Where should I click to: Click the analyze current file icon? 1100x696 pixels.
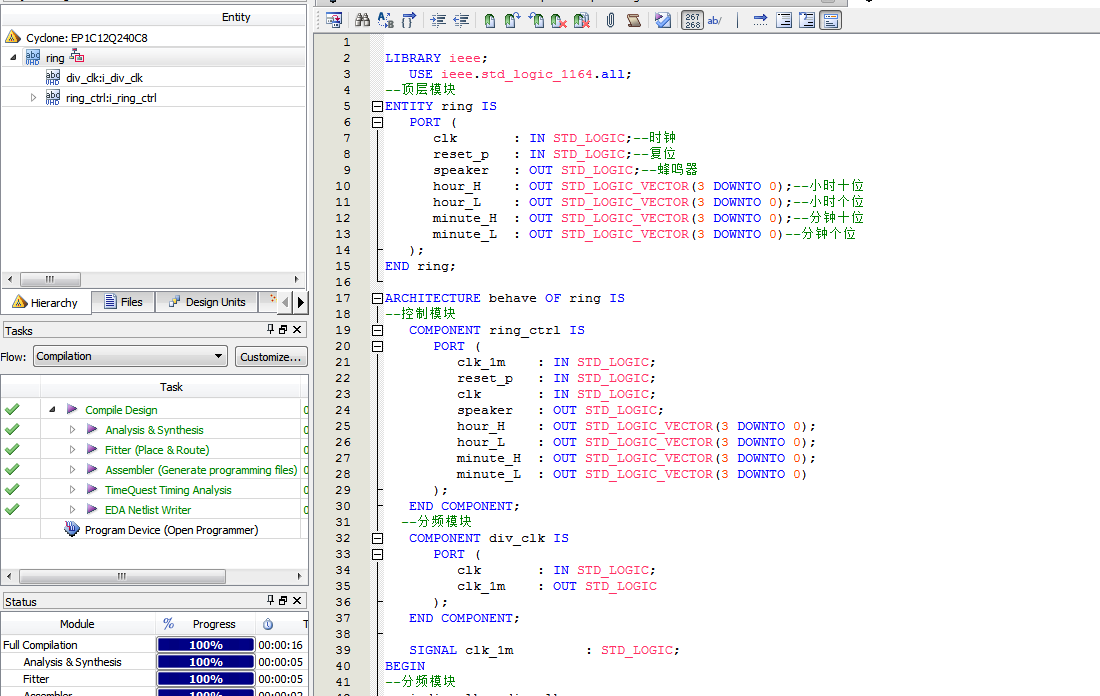coord(662,20)
